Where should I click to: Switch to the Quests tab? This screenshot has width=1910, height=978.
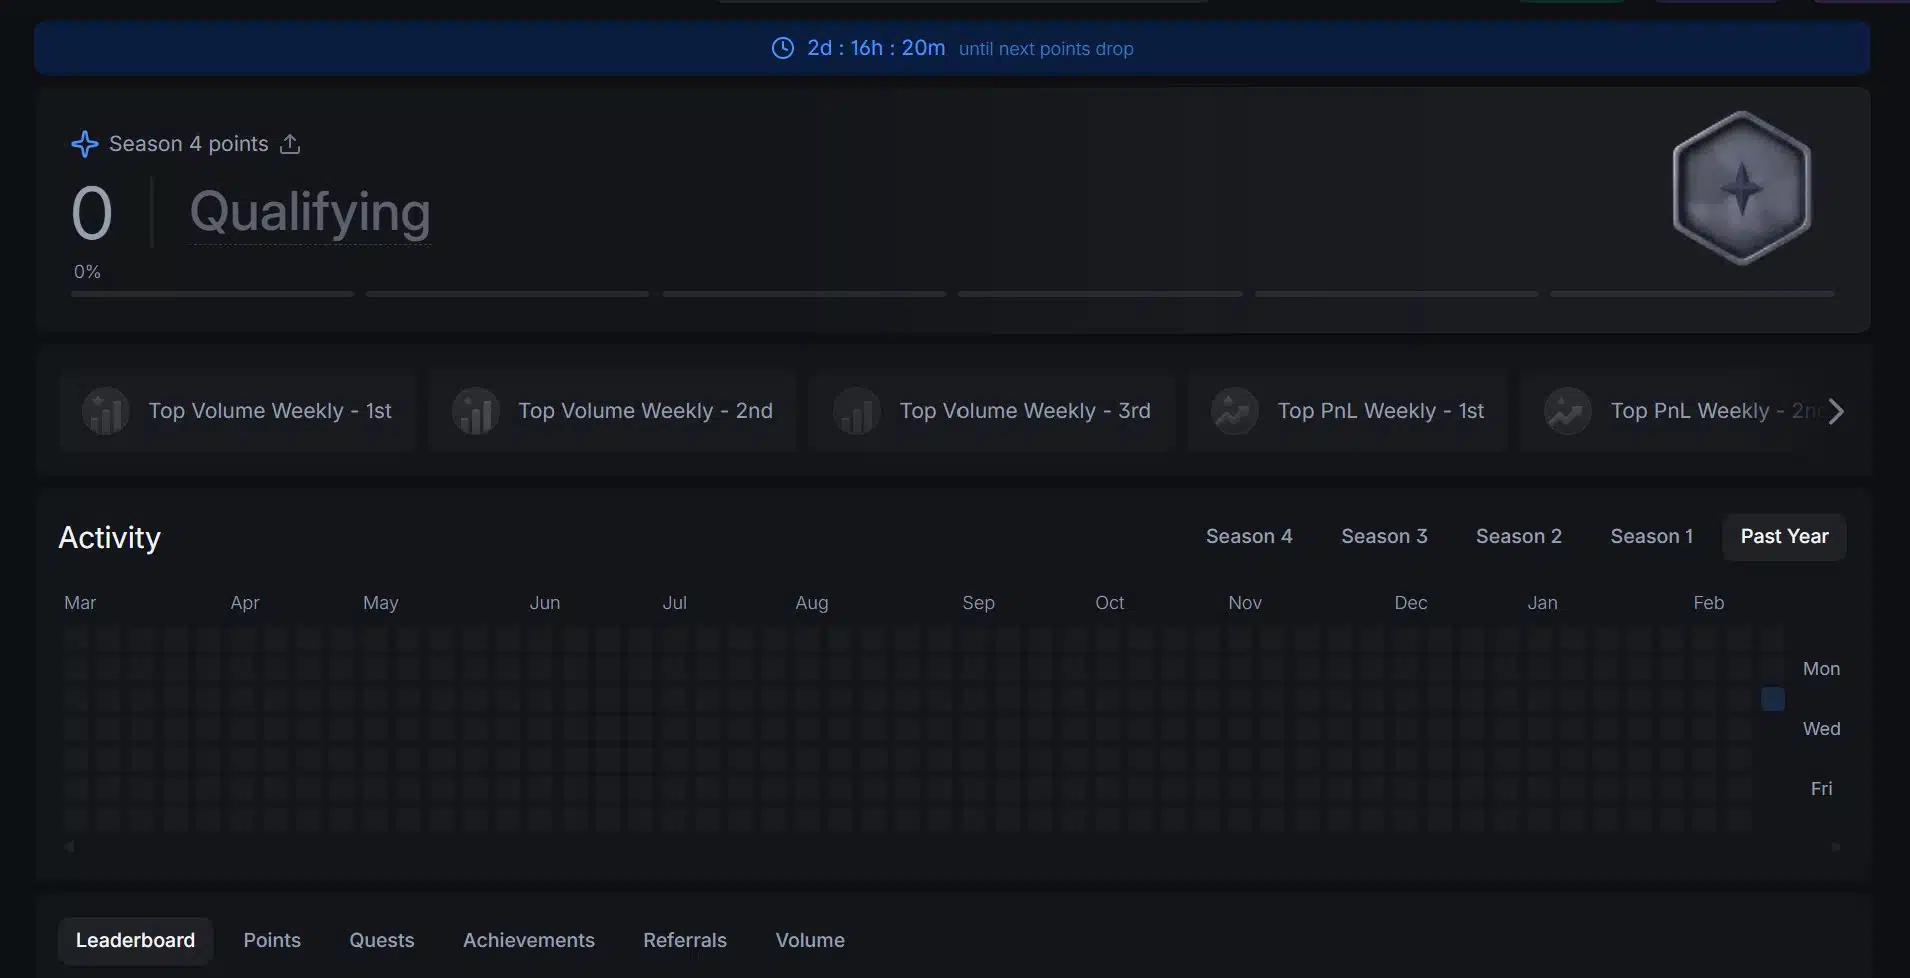(381, 940)
